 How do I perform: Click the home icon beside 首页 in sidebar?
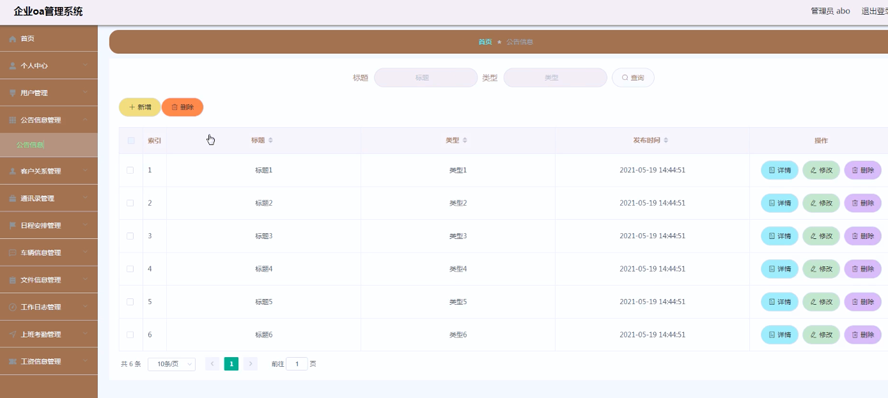coord(12,39)
